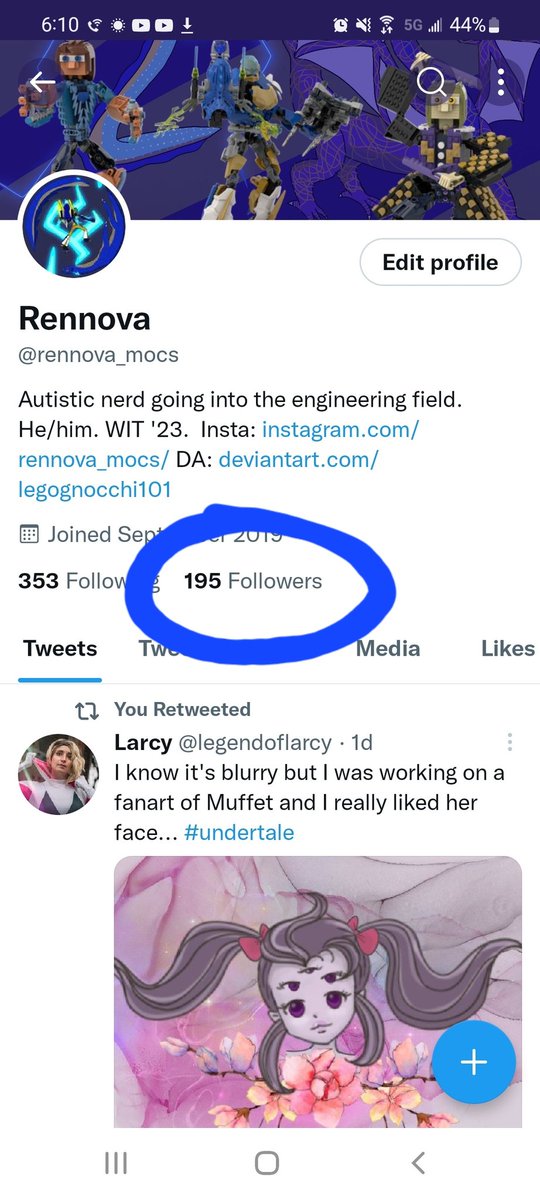Screen dimensions: 540x1200
Task: Click the Edit profile button
Action: pyautogui.click(x=440, y=263)
